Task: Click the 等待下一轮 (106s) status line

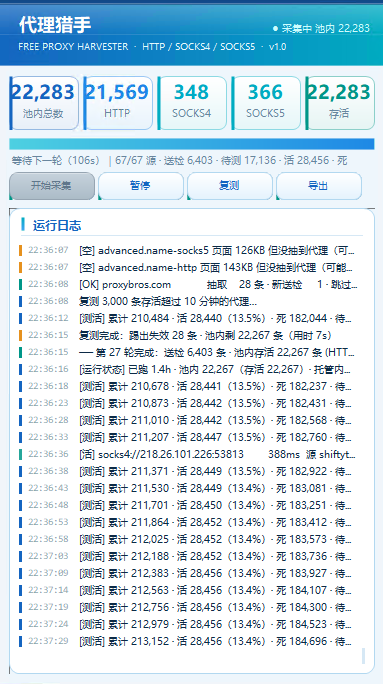Action: coord(179,161)
